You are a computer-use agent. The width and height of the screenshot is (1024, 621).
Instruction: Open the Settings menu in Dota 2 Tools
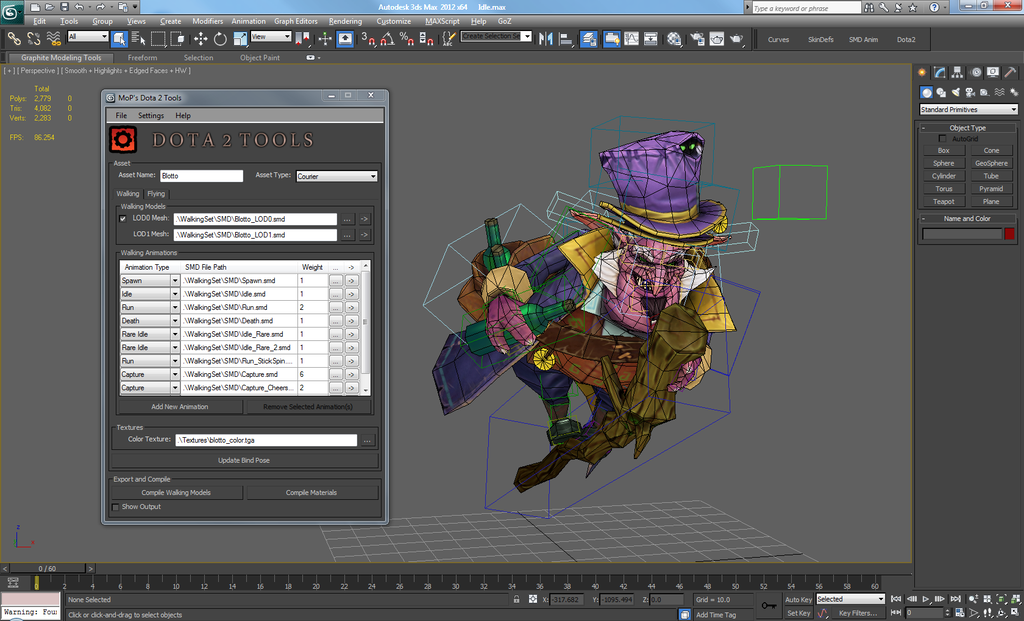151,116
